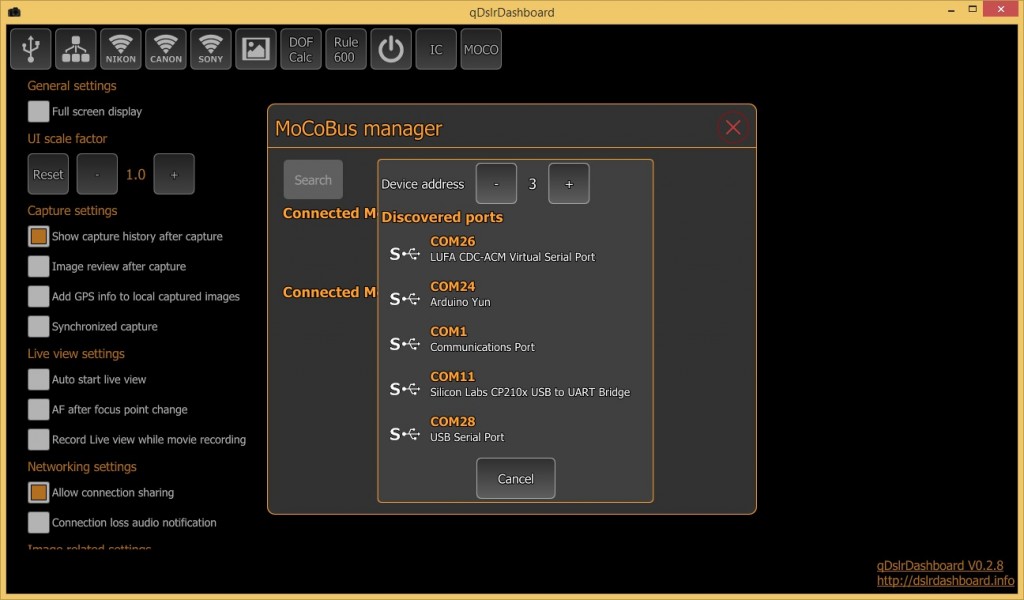The width and height of the screenshot is (1024, 600).
Task: Open the image gallery viewer
Action: (x=255, y=48)
